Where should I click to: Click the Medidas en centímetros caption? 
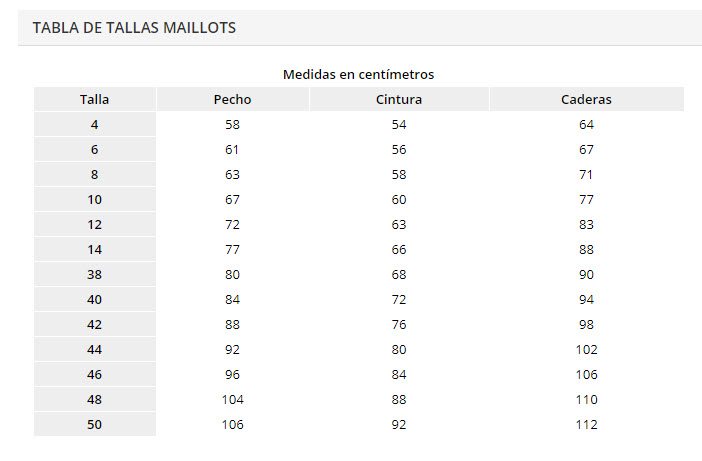[359, 74]
